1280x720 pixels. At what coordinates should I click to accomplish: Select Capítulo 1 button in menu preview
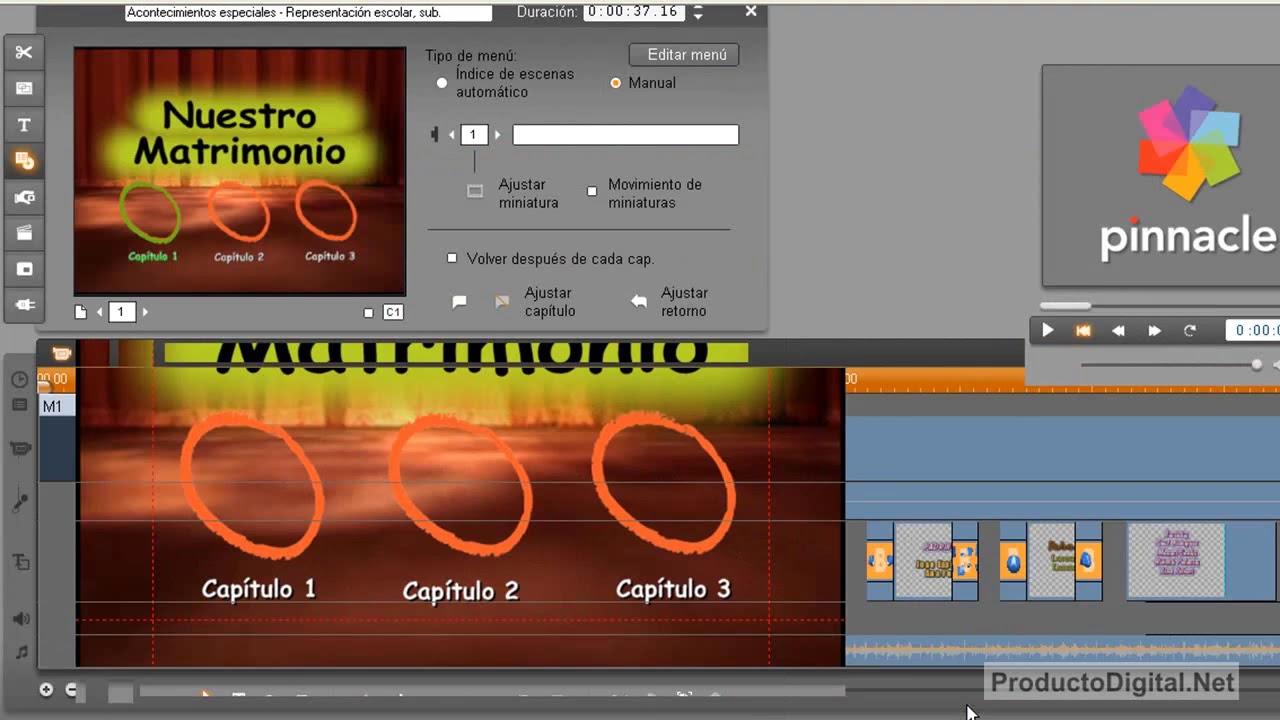click(151, 212)
